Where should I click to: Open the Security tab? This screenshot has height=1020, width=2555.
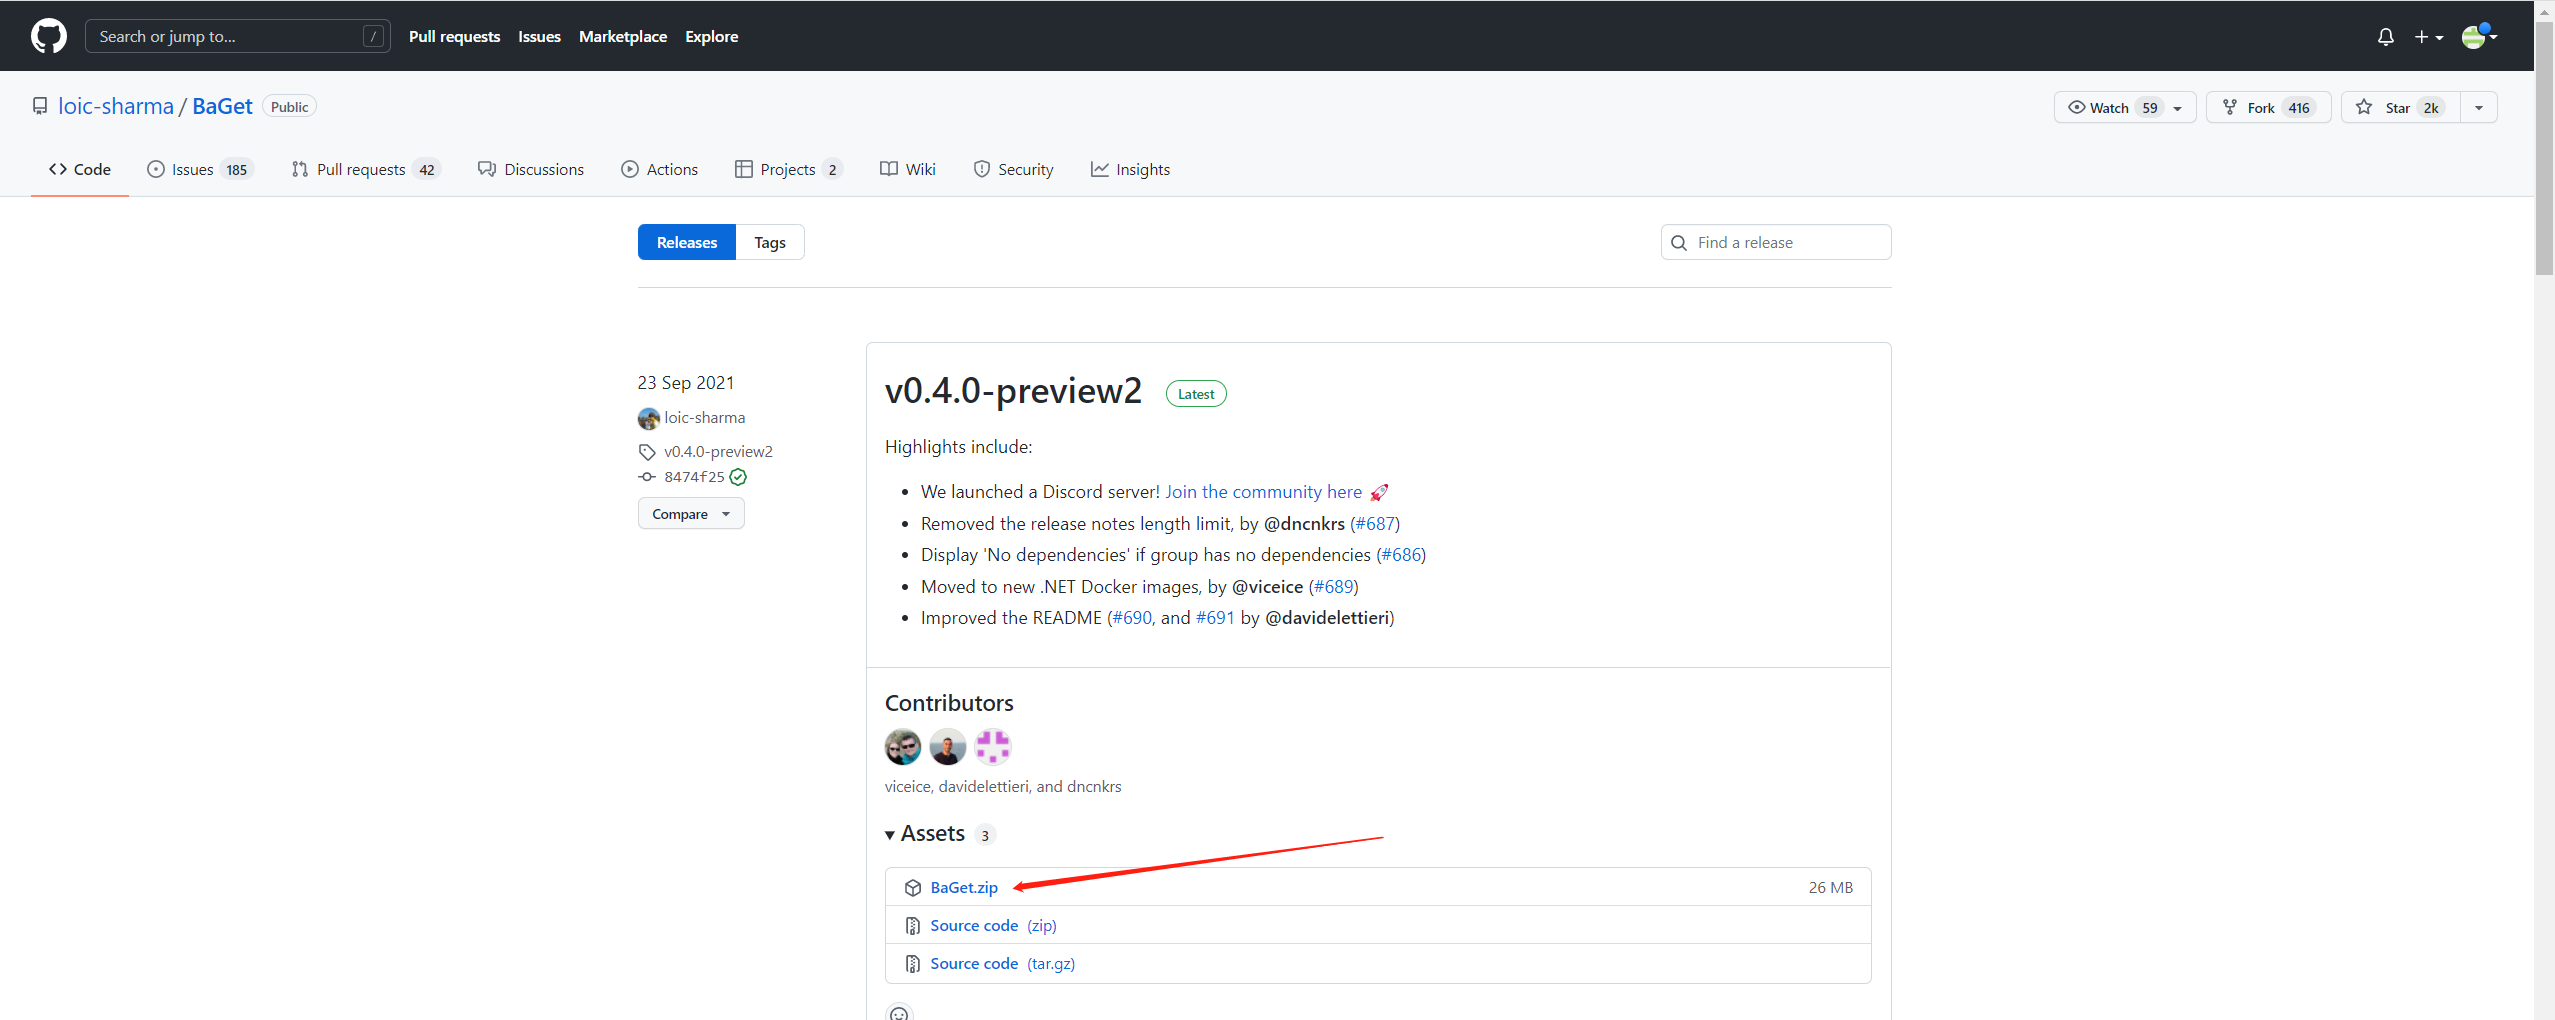1014,169
